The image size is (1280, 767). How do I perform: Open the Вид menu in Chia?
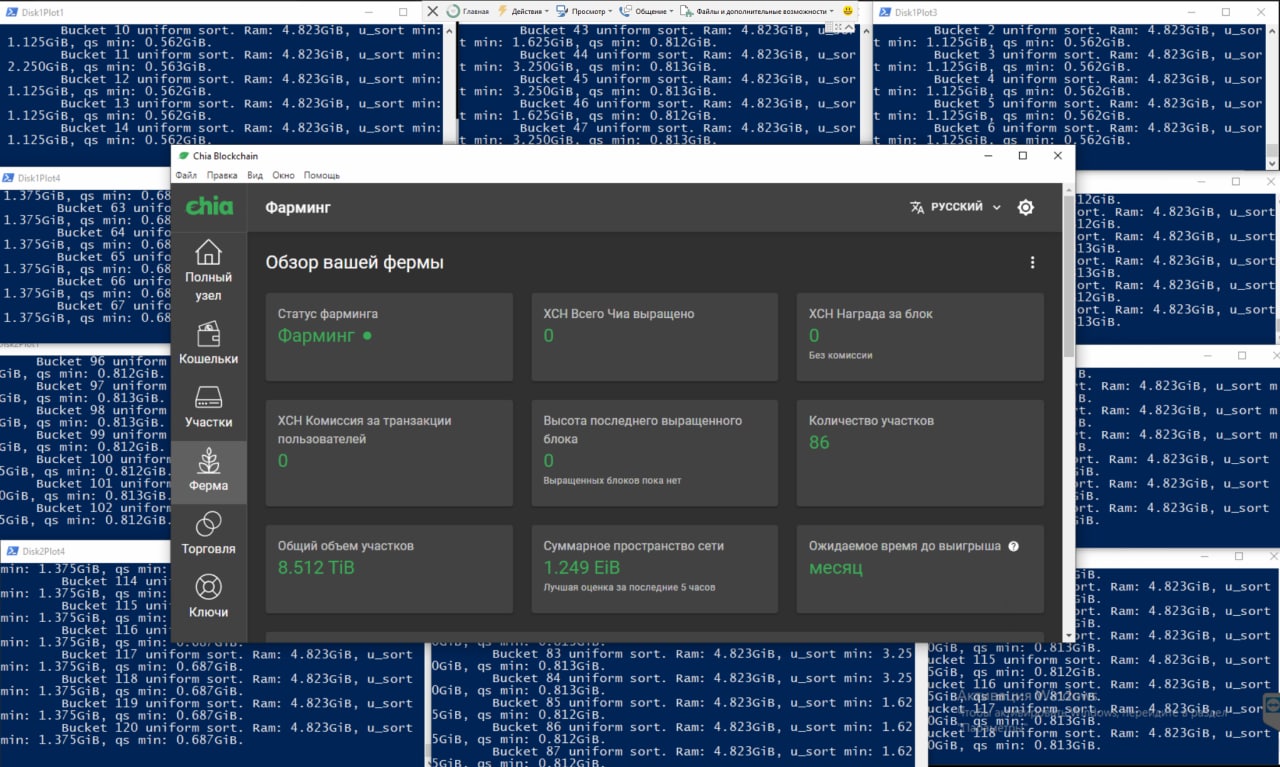(x=255, y=175)
